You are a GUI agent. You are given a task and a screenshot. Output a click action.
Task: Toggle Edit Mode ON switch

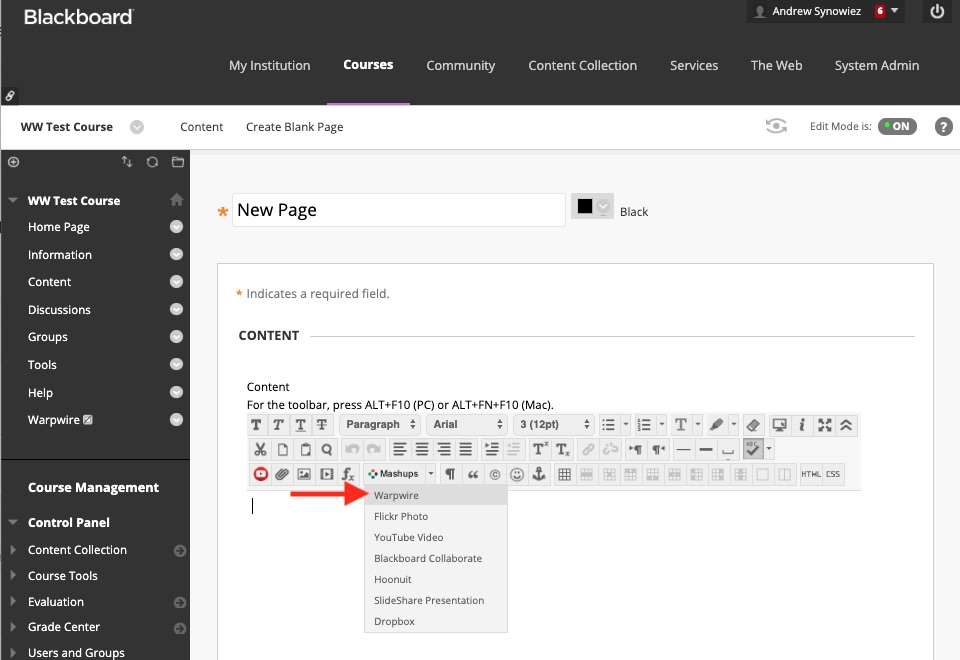tap(897, 126)
